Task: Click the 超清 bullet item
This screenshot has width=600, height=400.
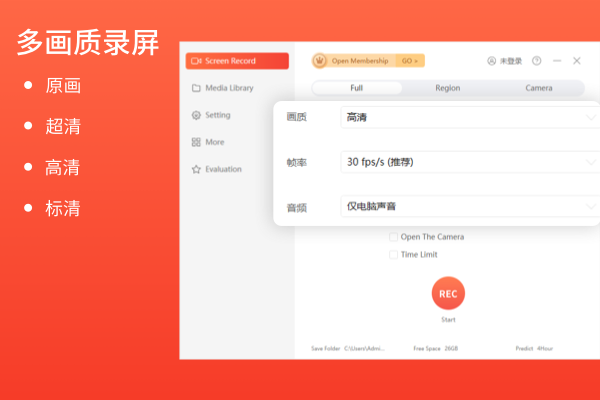Action: pos(63,126)
